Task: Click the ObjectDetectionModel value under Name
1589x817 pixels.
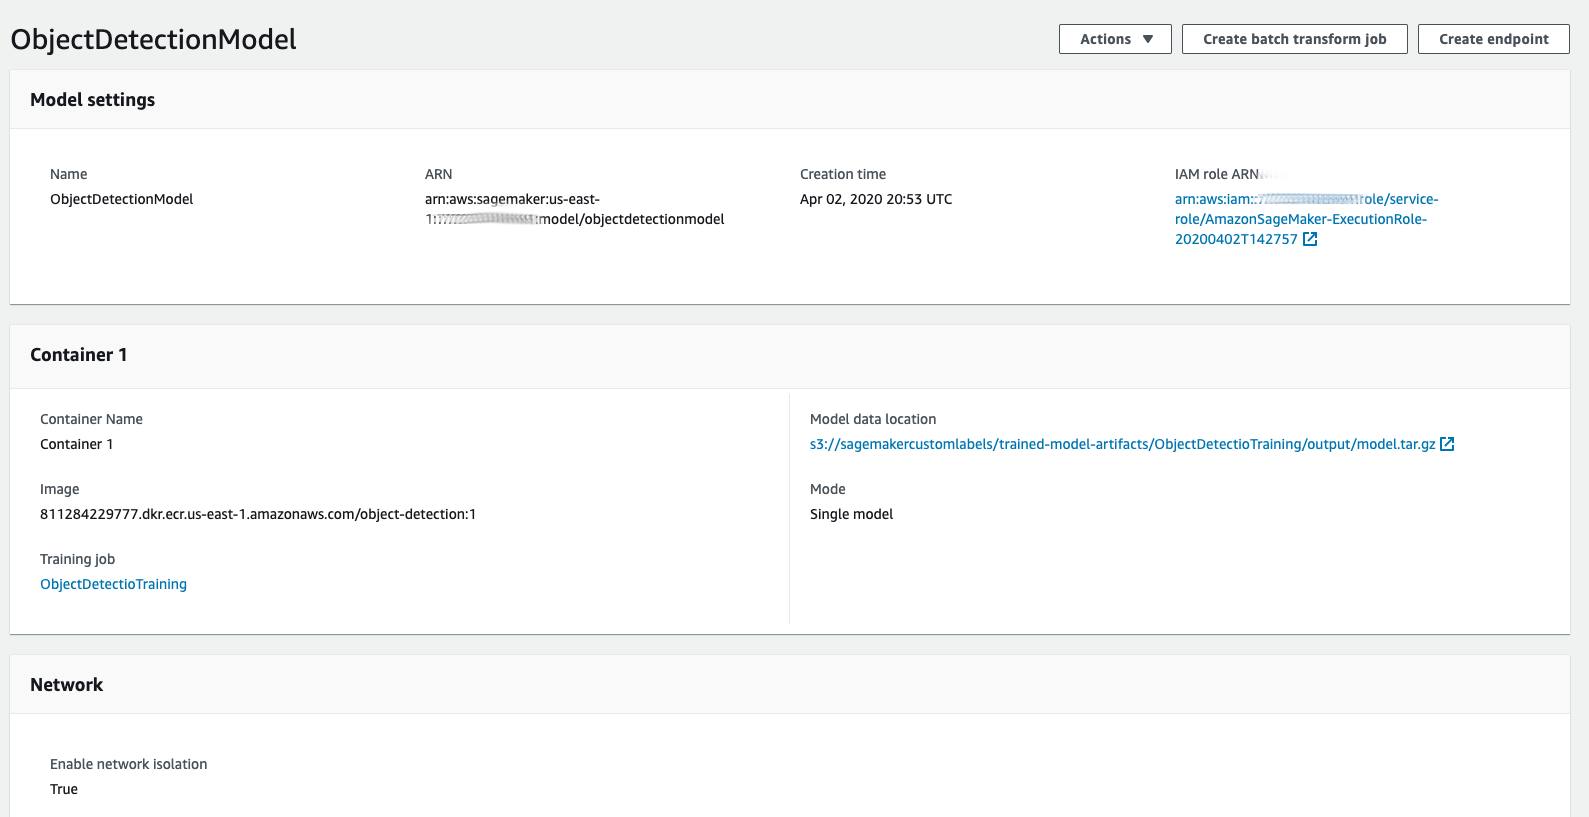Action: tap(121, 199)
